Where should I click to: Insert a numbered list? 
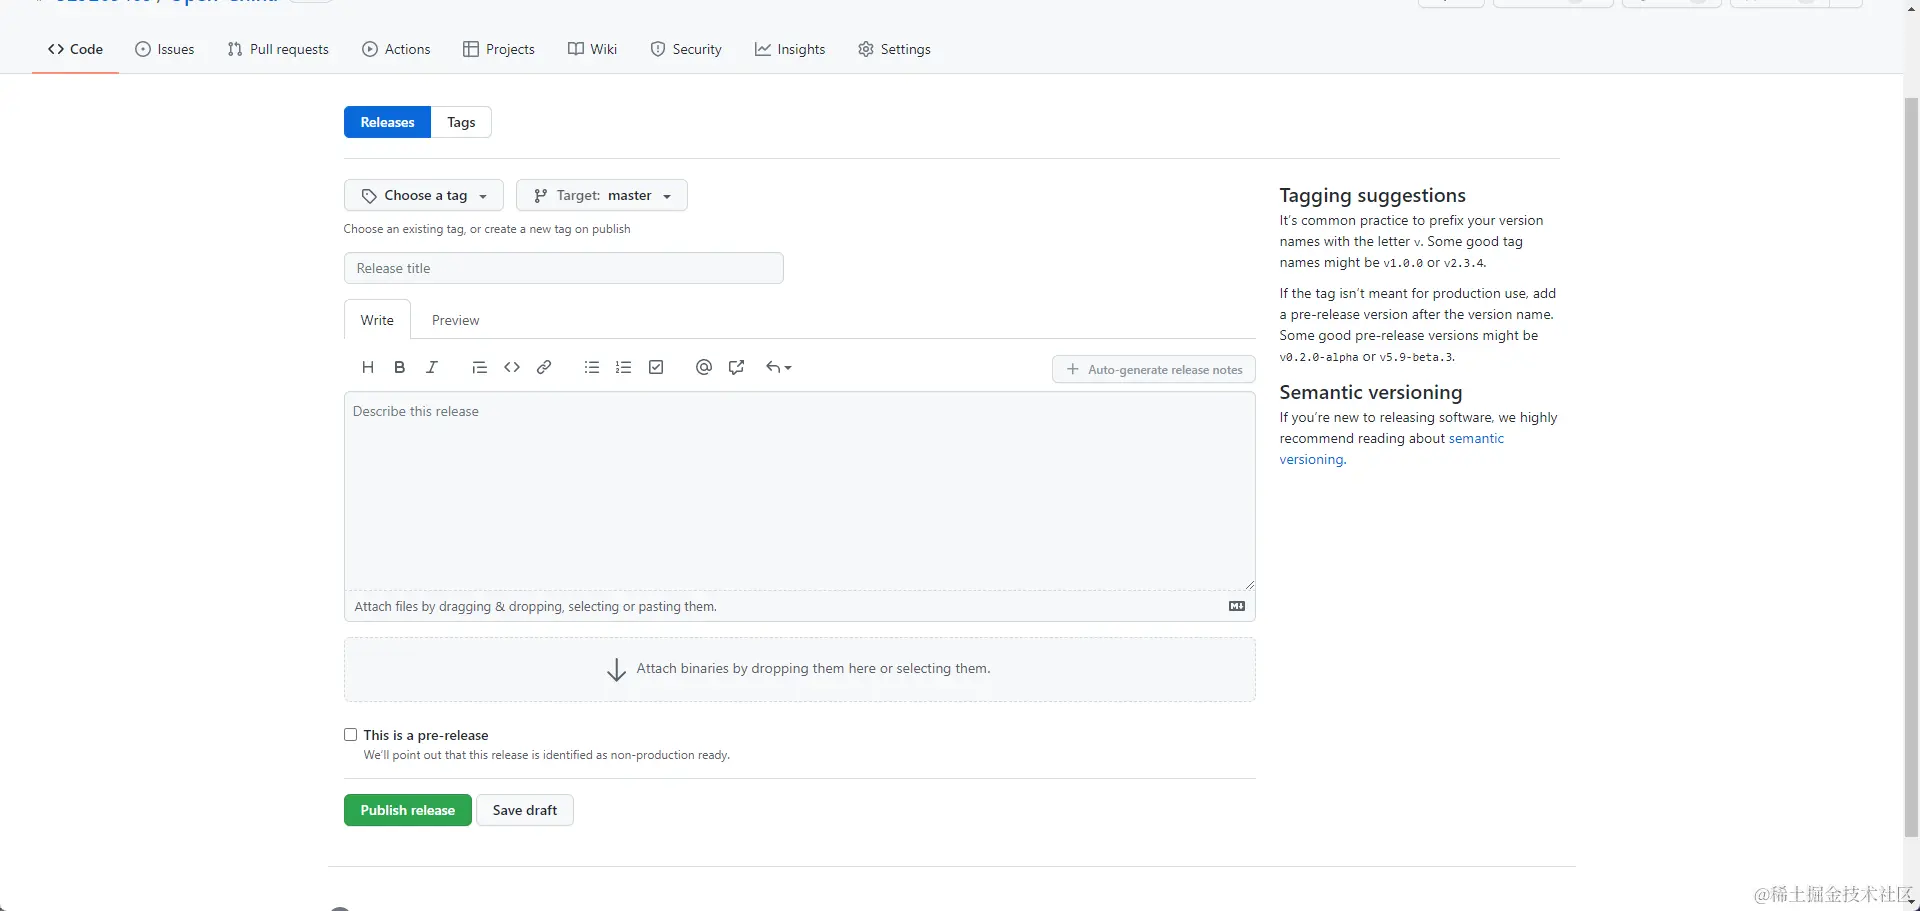(x=624, y=367)
